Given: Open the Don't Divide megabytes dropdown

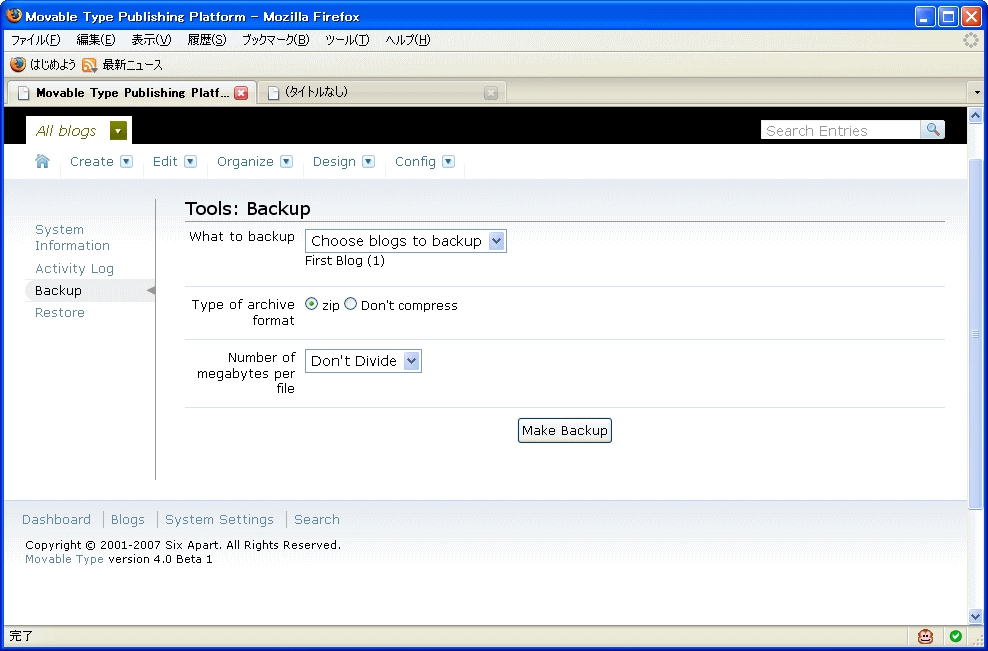Looking at the screenshot, I should coord(363,361).
